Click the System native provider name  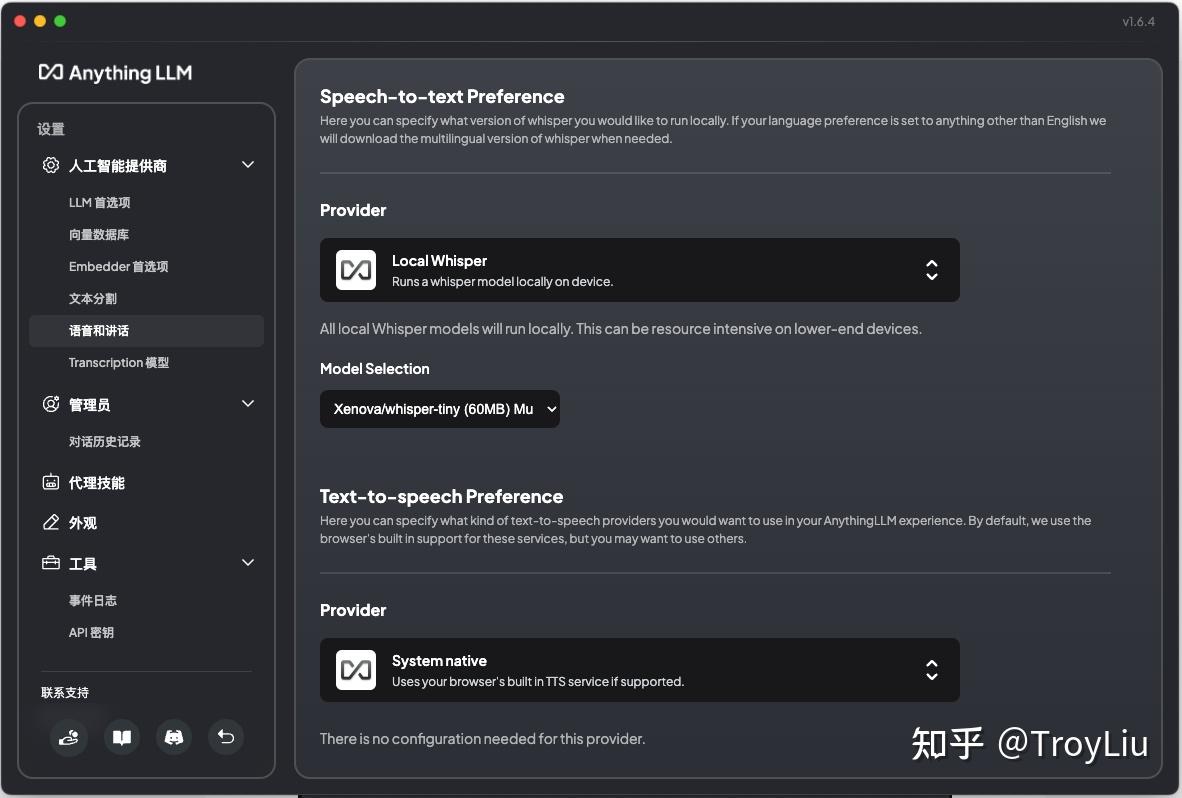pyautogui.click(x=439, y=661)
